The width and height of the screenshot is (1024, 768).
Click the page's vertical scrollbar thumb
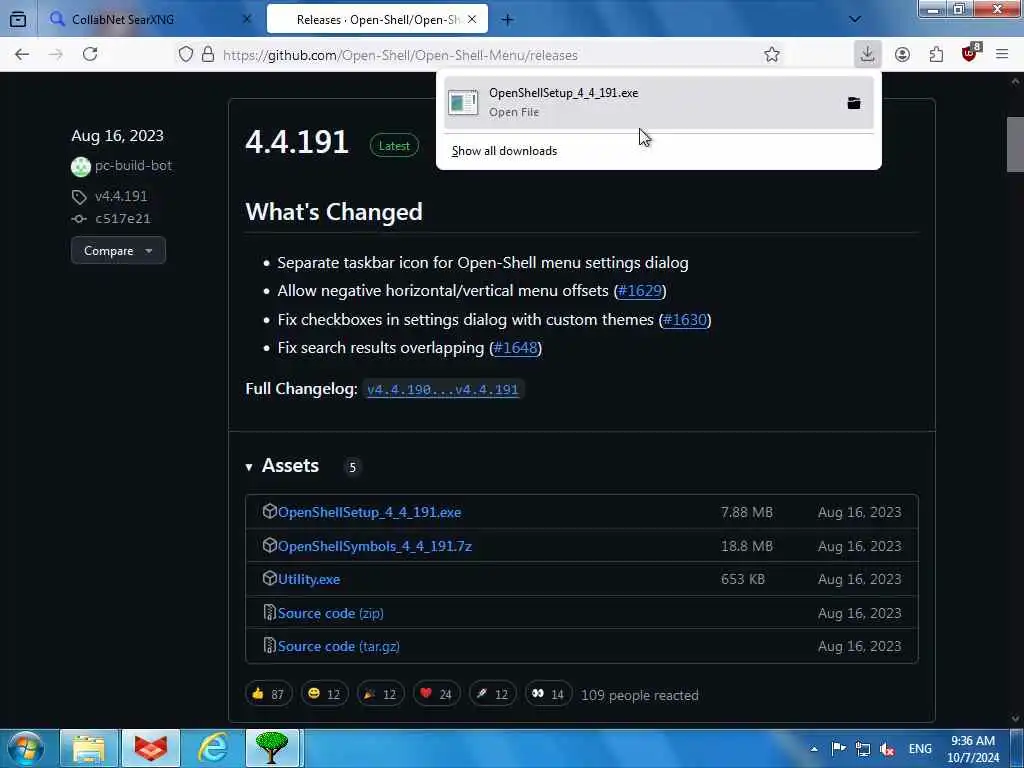click(1015, 144)
